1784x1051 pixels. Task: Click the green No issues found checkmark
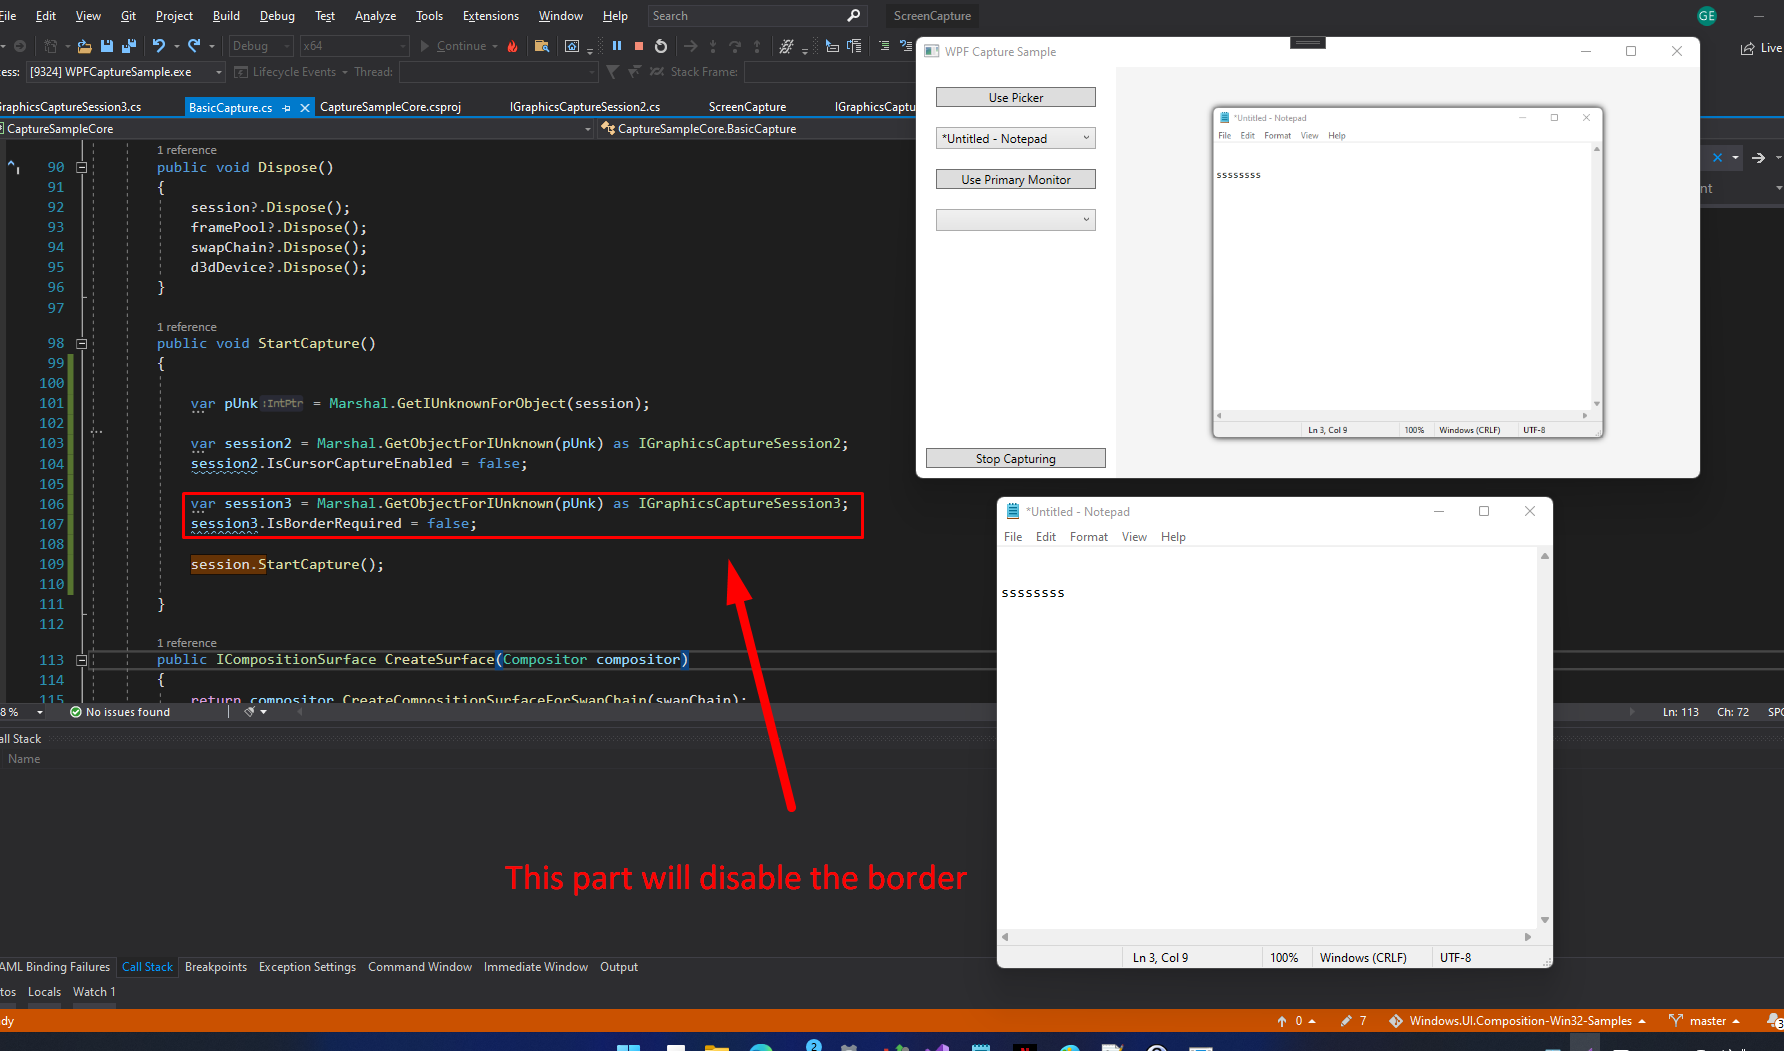(76, 712)
